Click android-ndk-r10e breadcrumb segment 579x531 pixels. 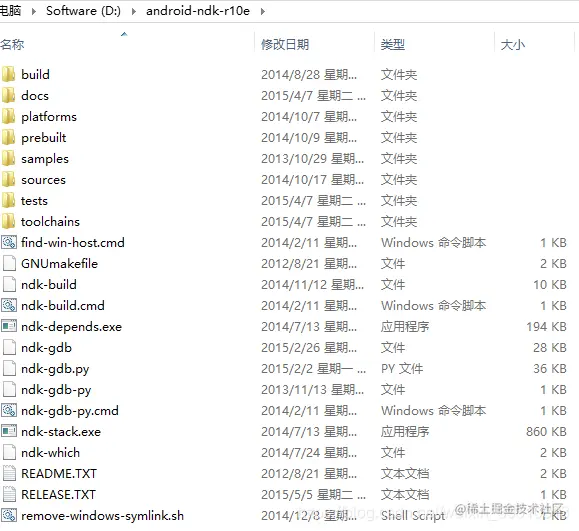coord(198,11)
